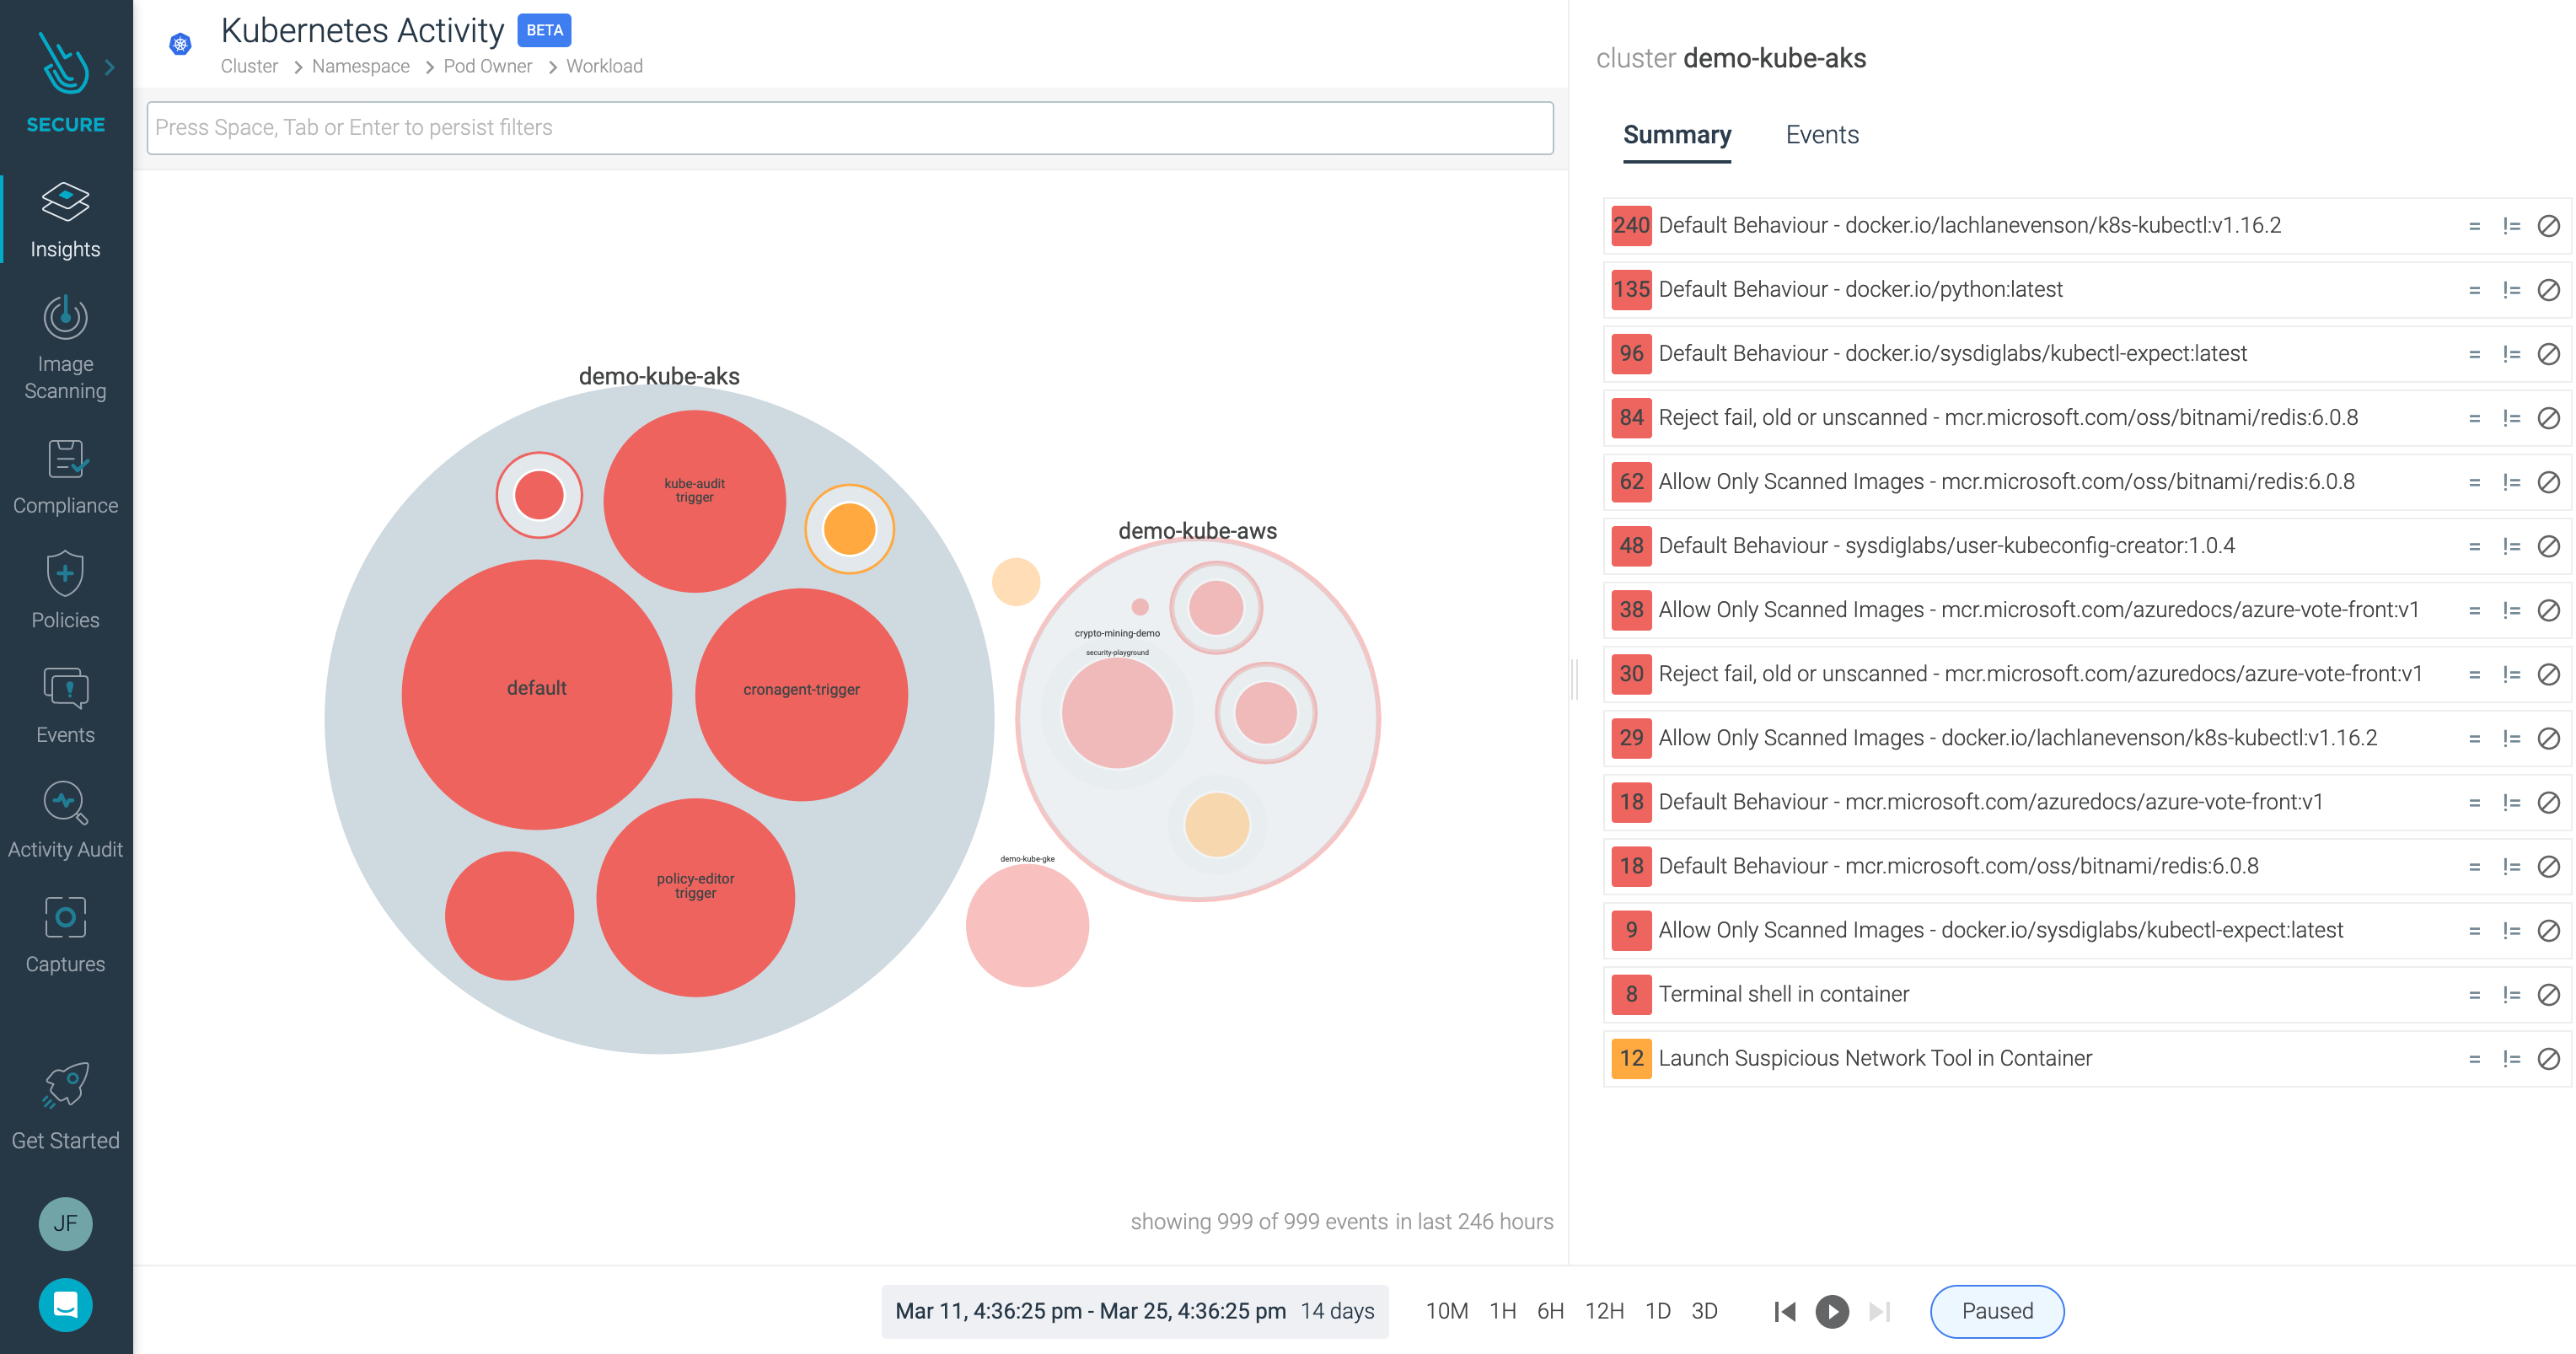The image size is (2576, 1354).
Task: Click the Kubernetes wheel icon by title
Action: click(x=180, y=44)
